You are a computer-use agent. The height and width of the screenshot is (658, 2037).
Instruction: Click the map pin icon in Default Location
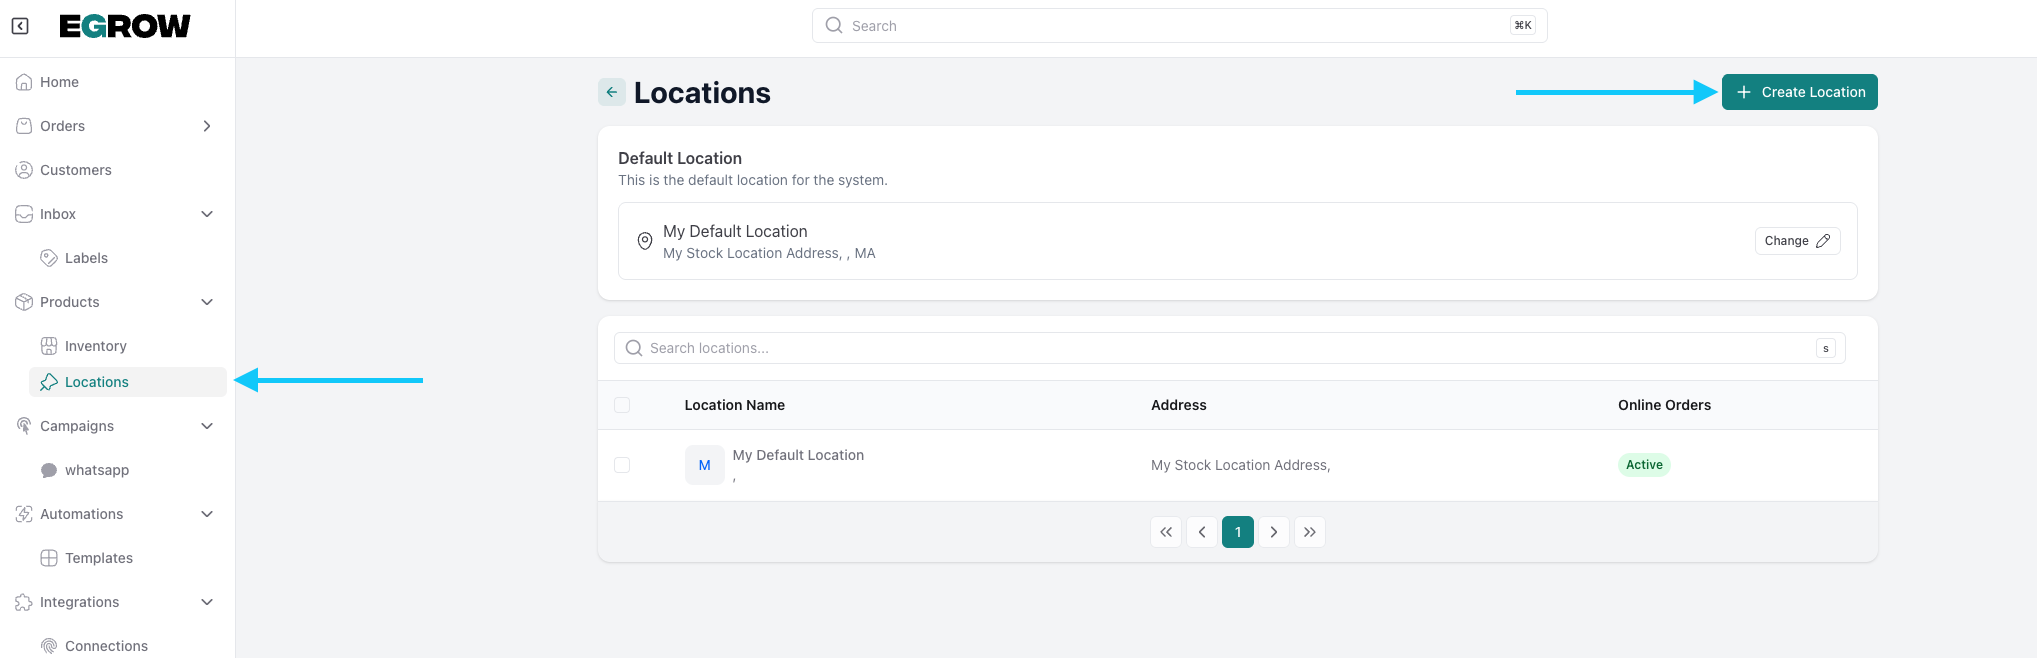pyautogui.click(x=645, y=241)
